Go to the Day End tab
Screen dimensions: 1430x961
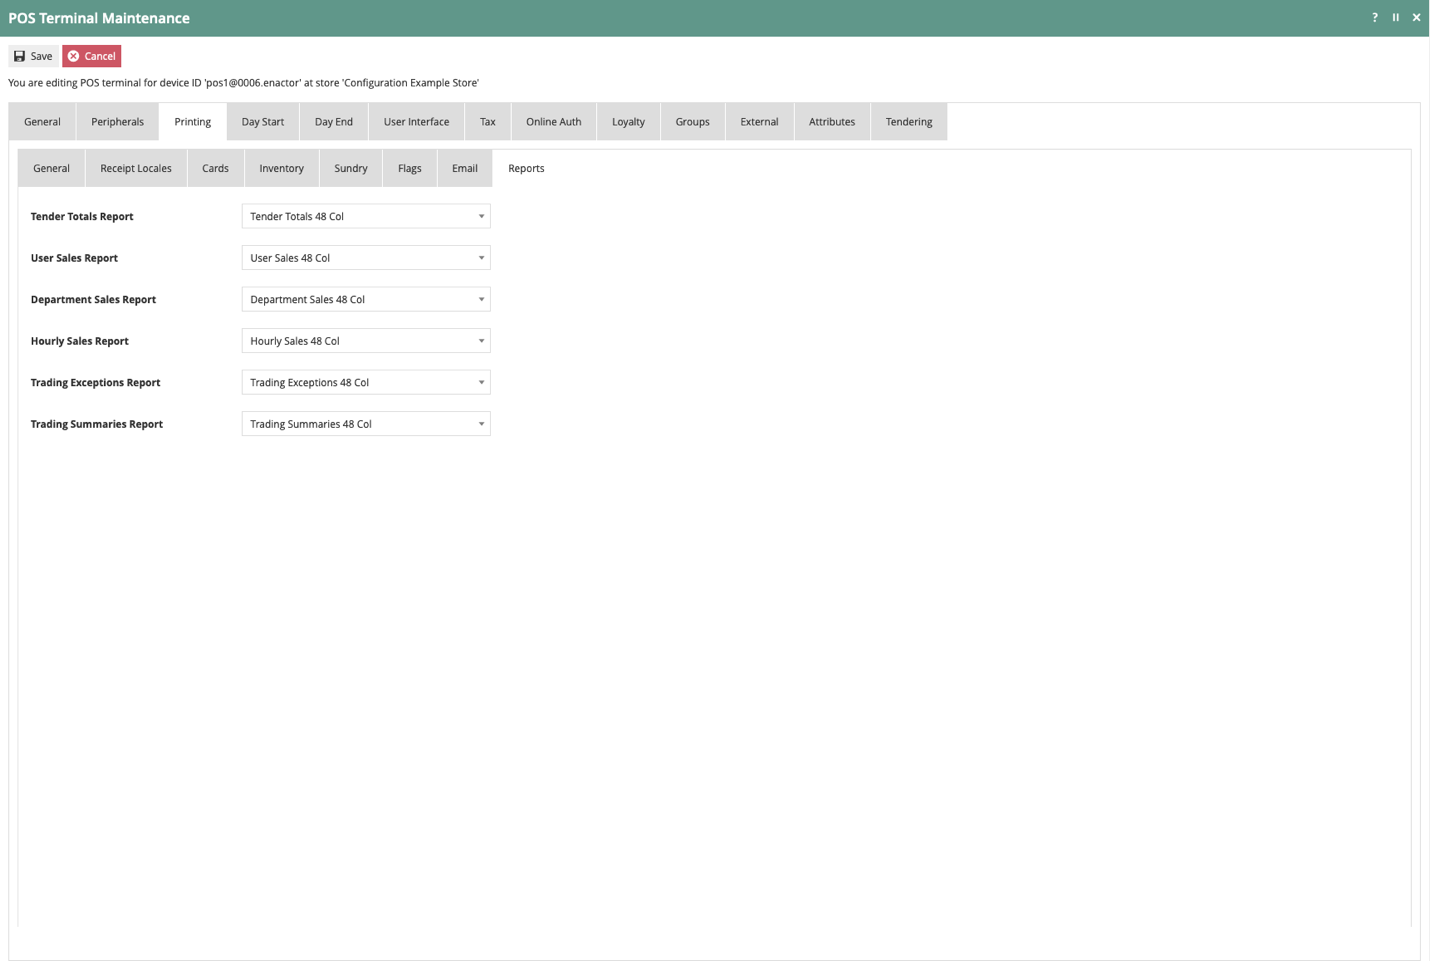(334, 122)
